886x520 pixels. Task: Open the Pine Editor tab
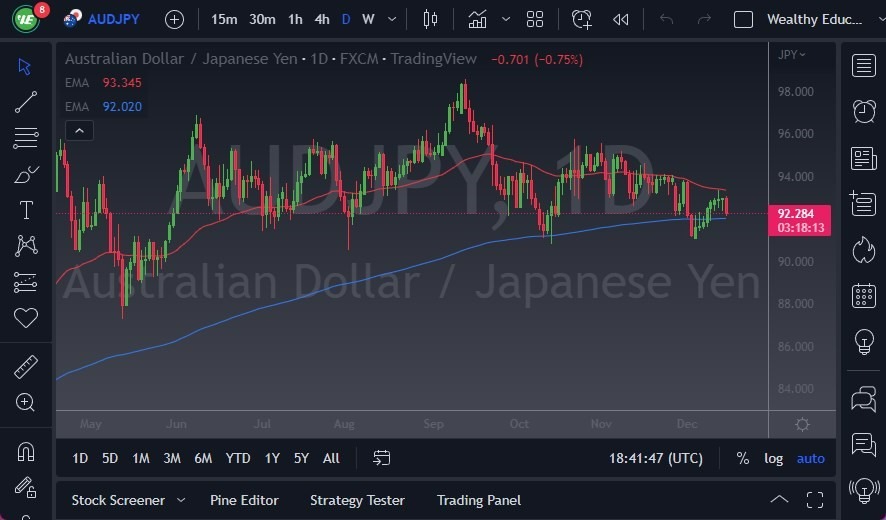coord(244,500)
